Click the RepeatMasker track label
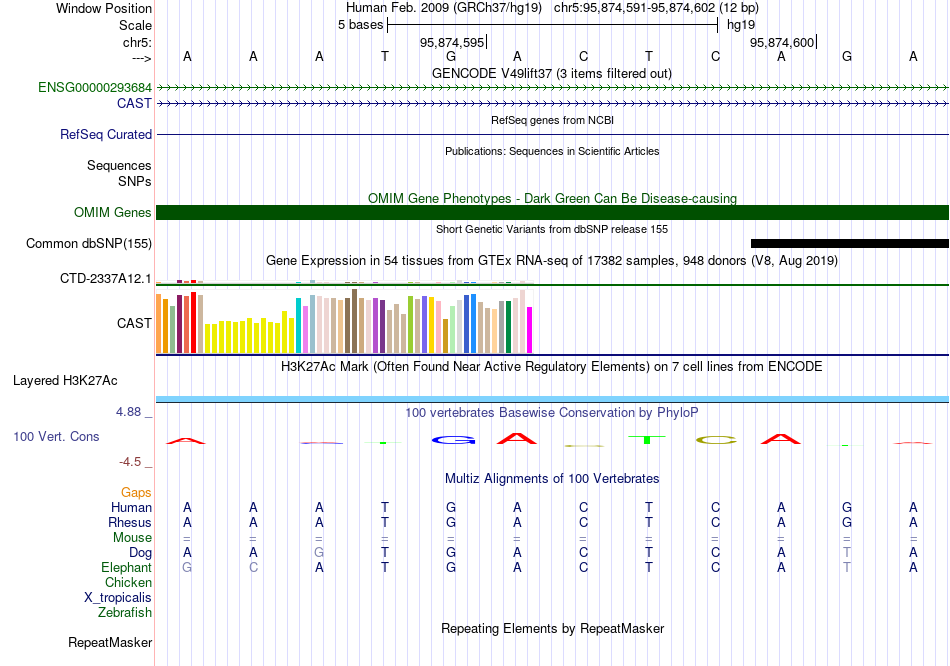950x666 pixels. click(x=110, y=642)
